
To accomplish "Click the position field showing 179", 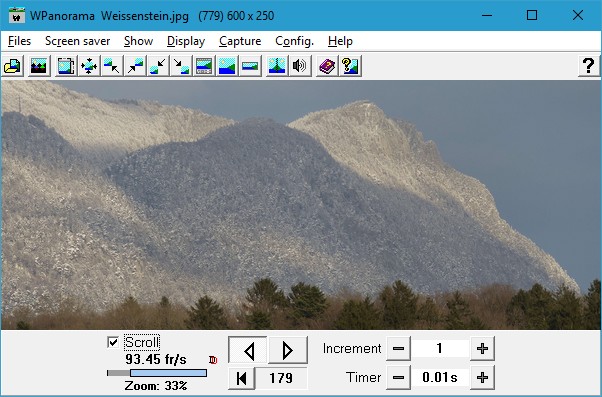I will point(281,378).
